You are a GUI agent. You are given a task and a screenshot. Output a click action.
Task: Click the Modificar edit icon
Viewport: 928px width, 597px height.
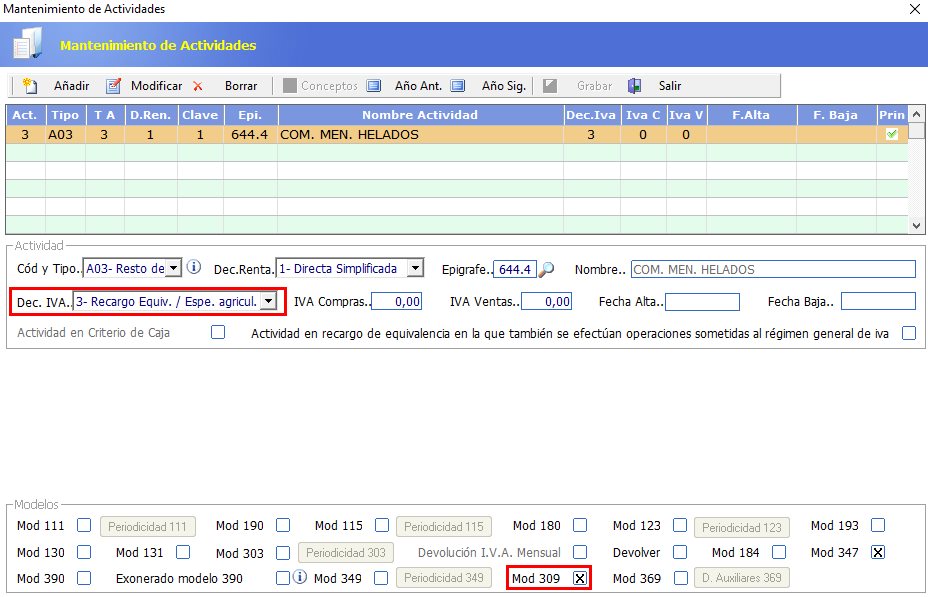(x=114, y=86)
